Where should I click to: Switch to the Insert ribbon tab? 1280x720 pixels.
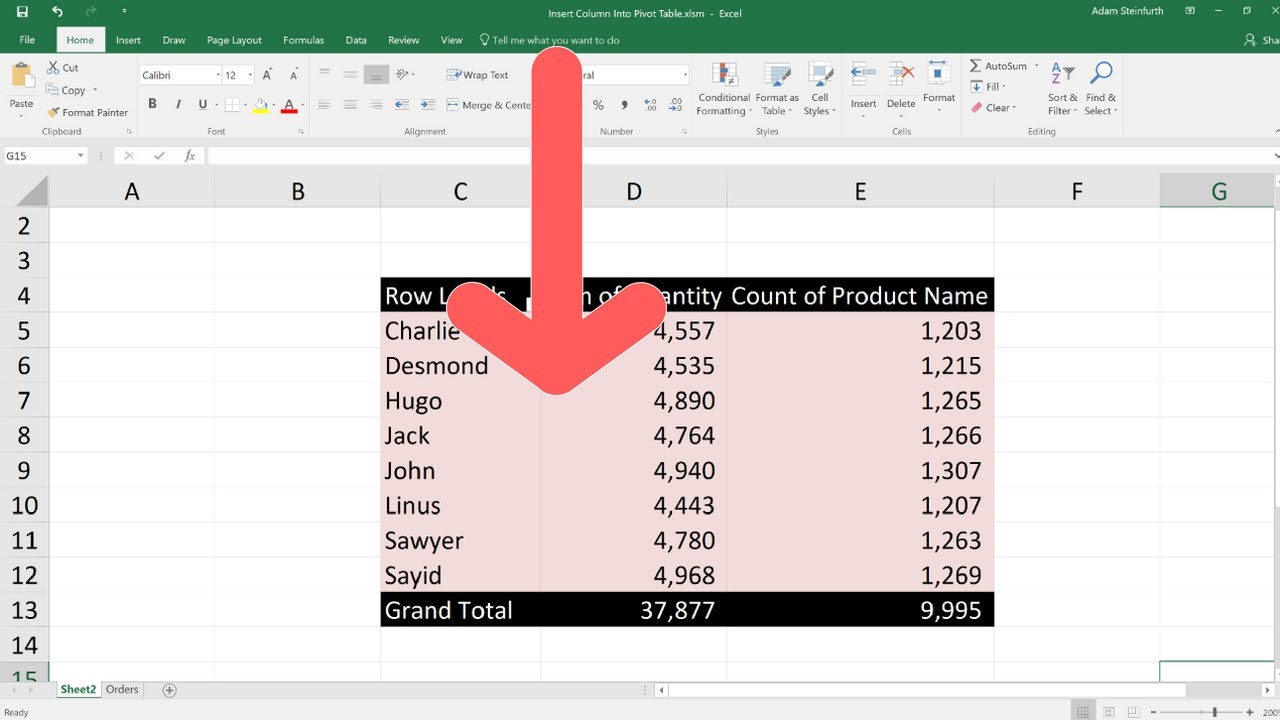[128, 40]
